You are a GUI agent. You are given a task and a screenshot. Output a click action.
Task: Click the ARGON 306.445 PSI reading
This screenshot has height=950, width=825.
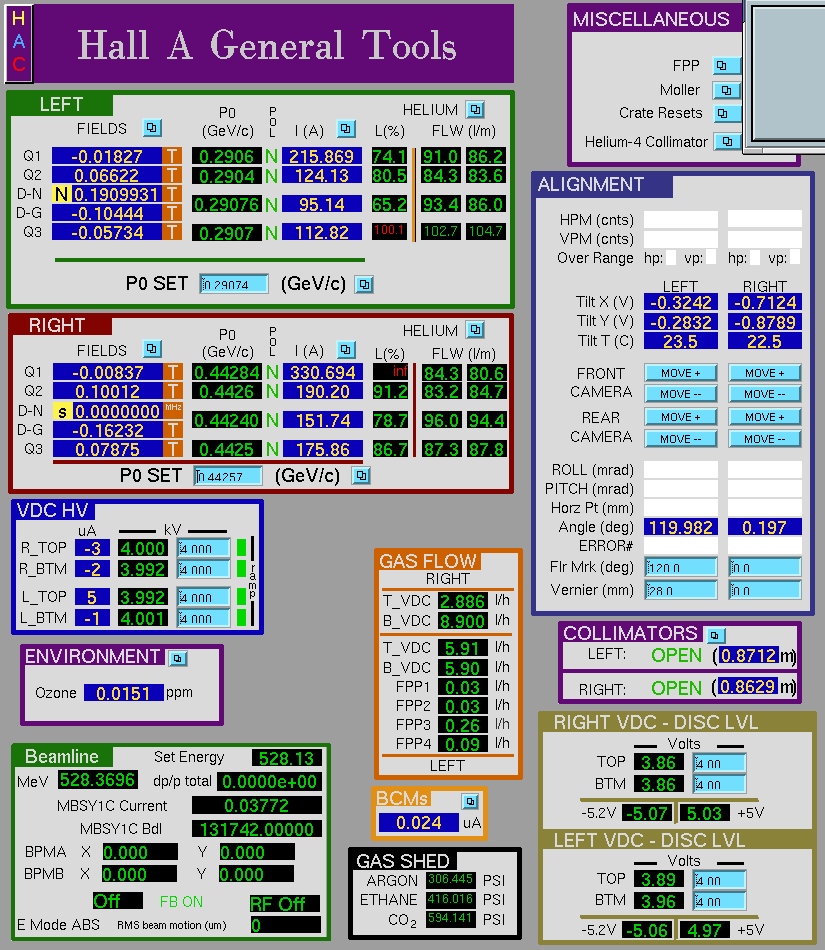[x=450, y=879]
